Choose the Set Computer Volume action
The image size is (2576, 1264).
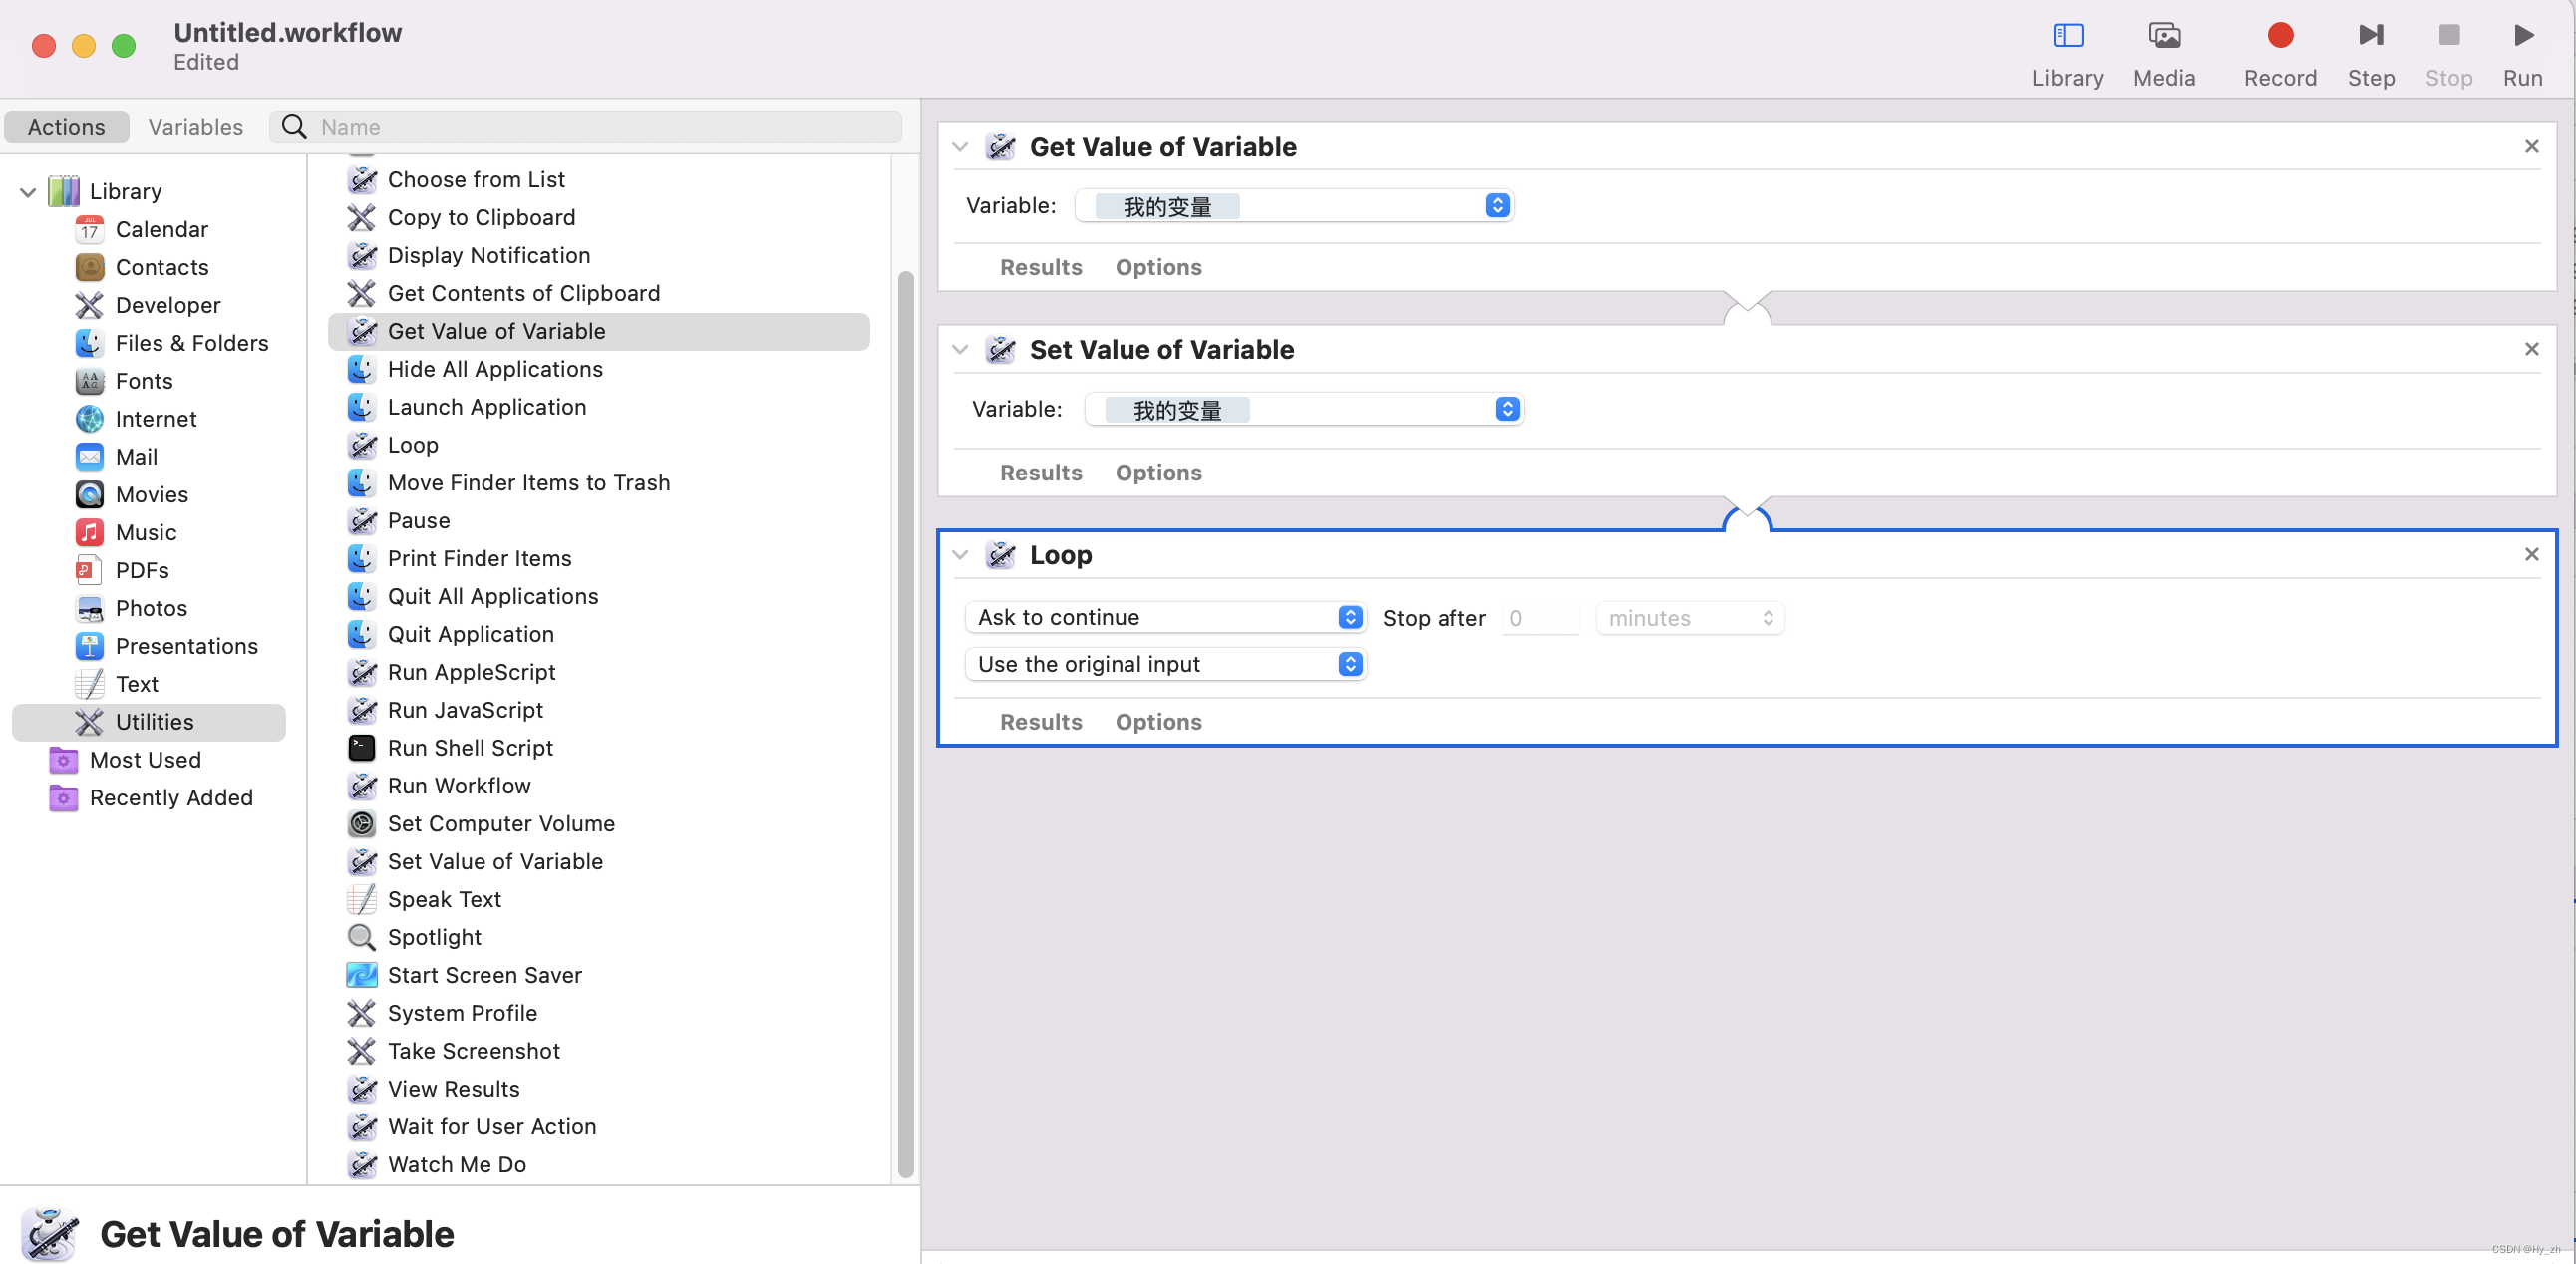(500, 823)
